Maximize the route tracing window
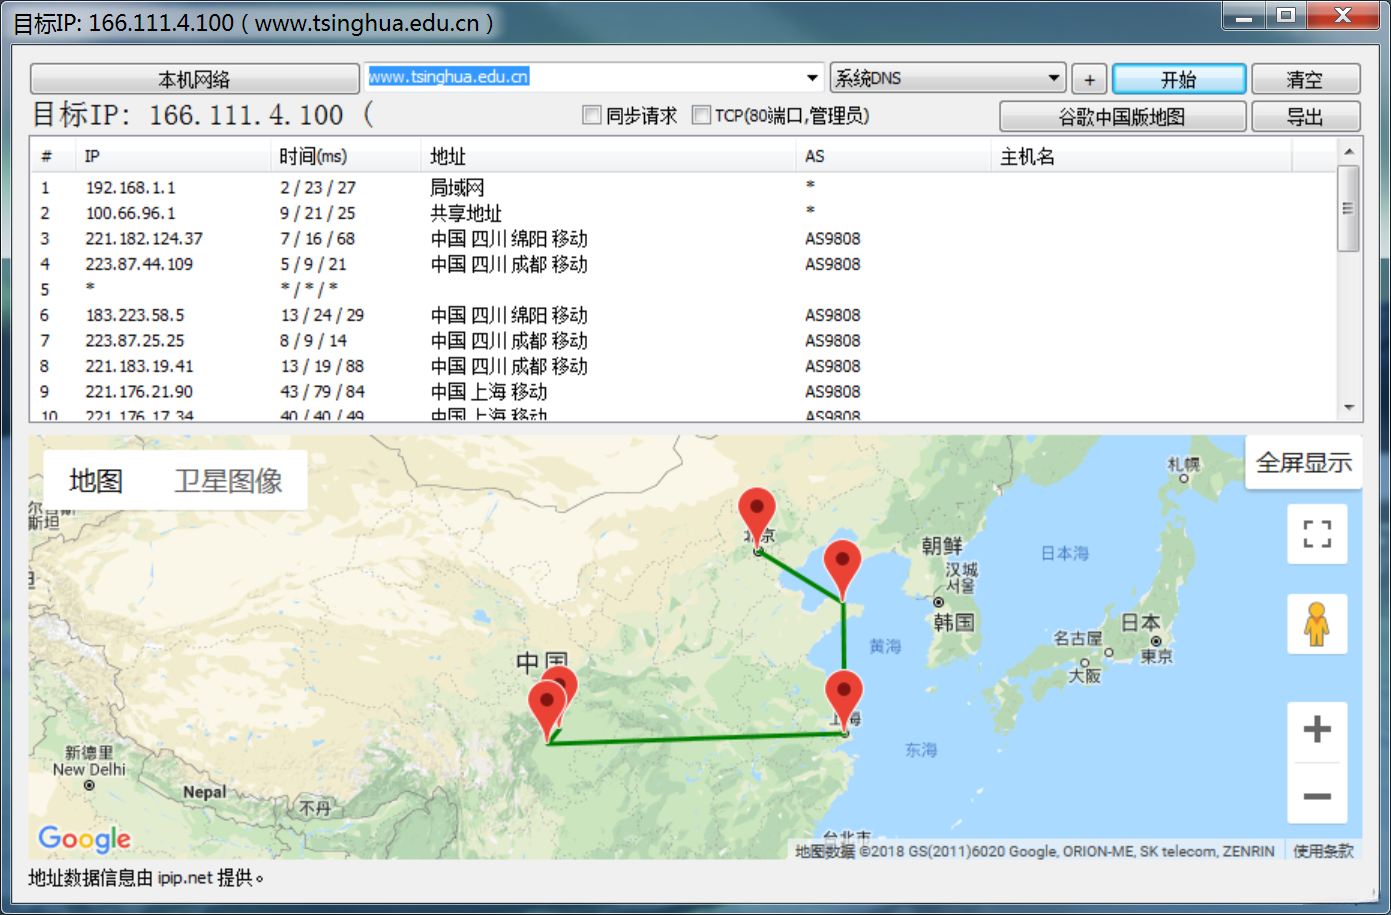The image size is (1391, 915). point(1286,16)
